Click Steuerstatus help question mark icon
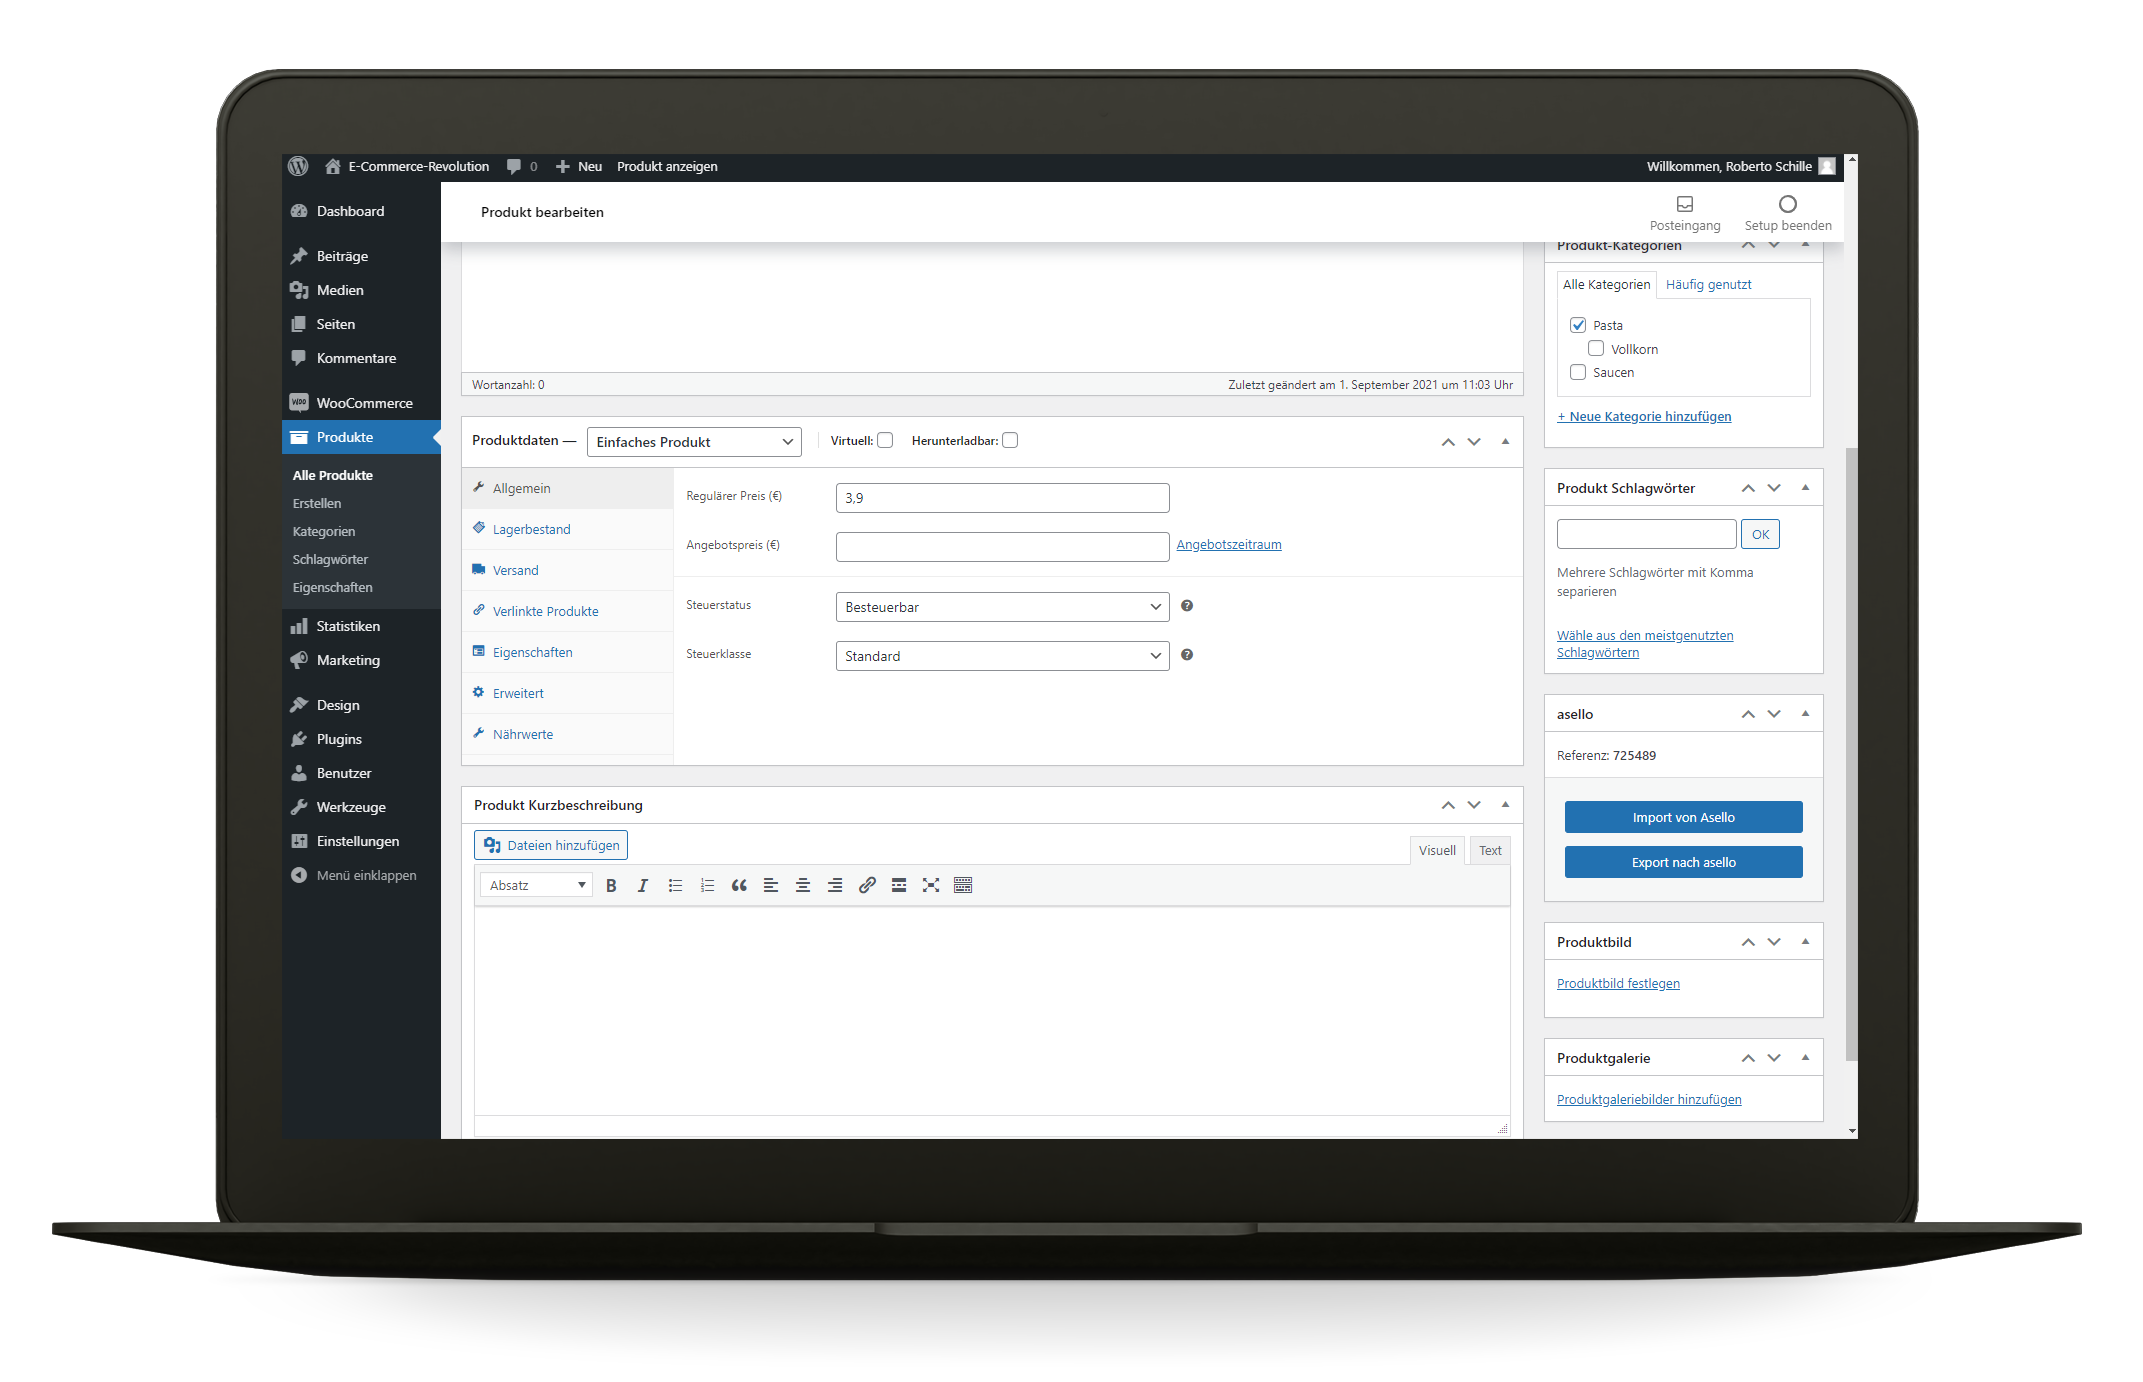This screenshot has width=2143, height=1382. pyautogui.click(x=1187, y=606)
